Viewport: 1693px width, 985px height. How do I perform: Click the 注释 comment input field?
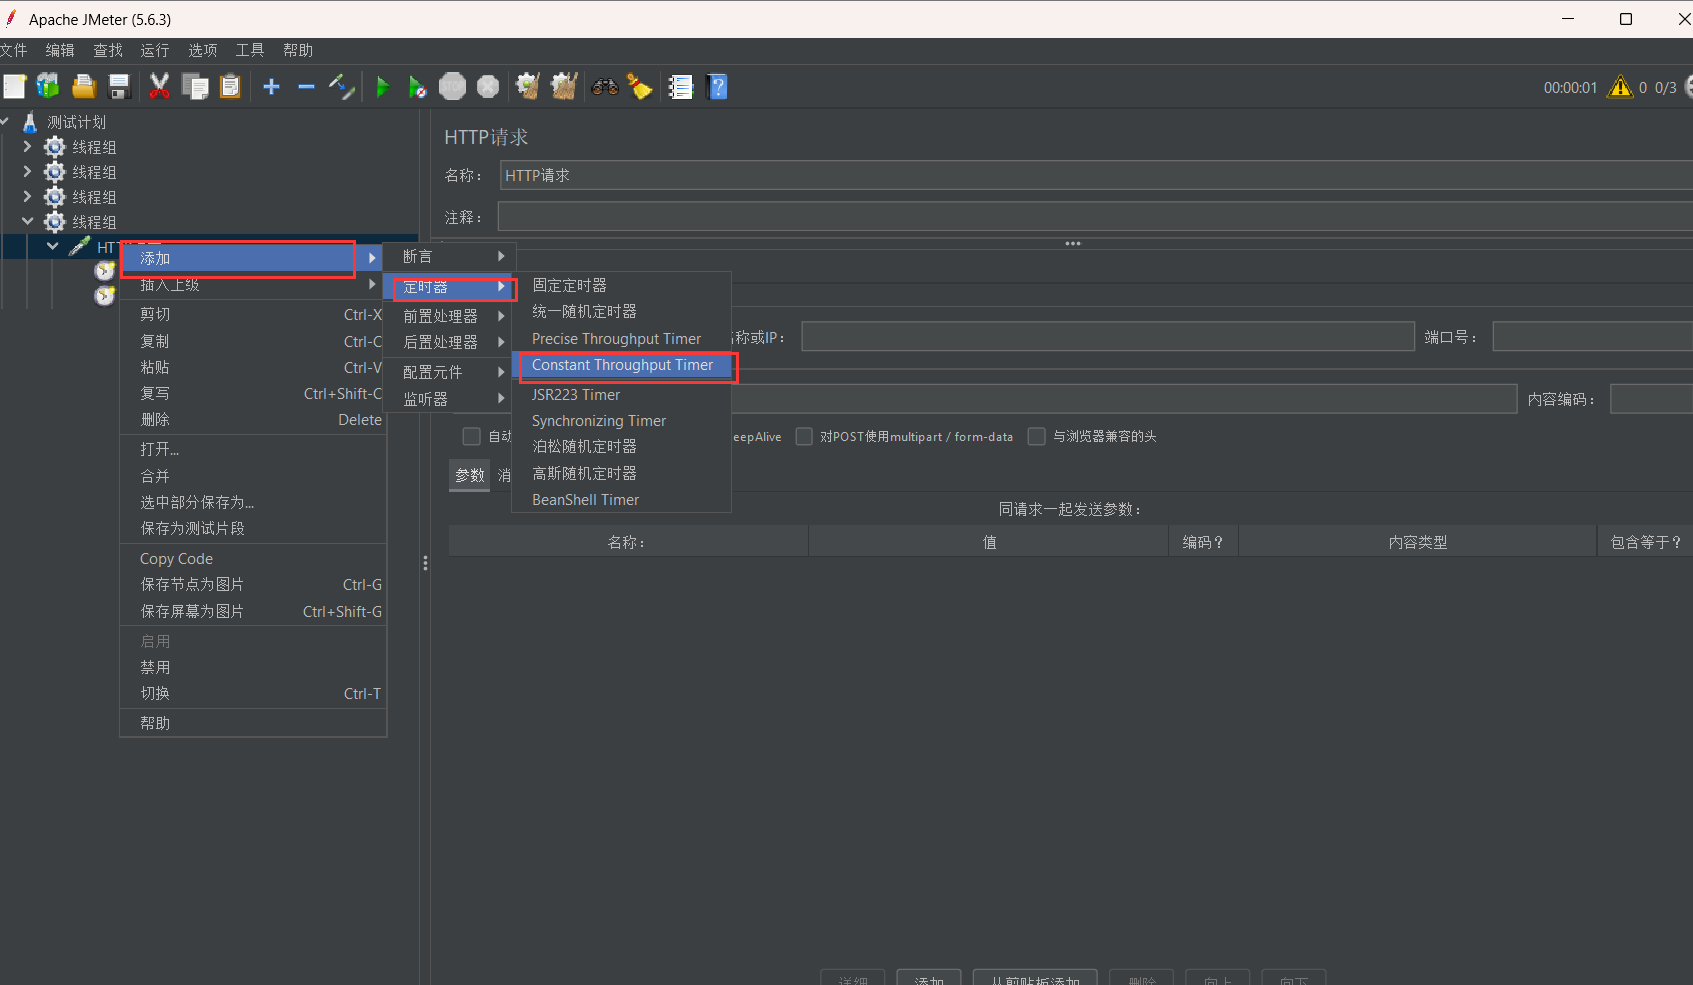point(1095,217)
